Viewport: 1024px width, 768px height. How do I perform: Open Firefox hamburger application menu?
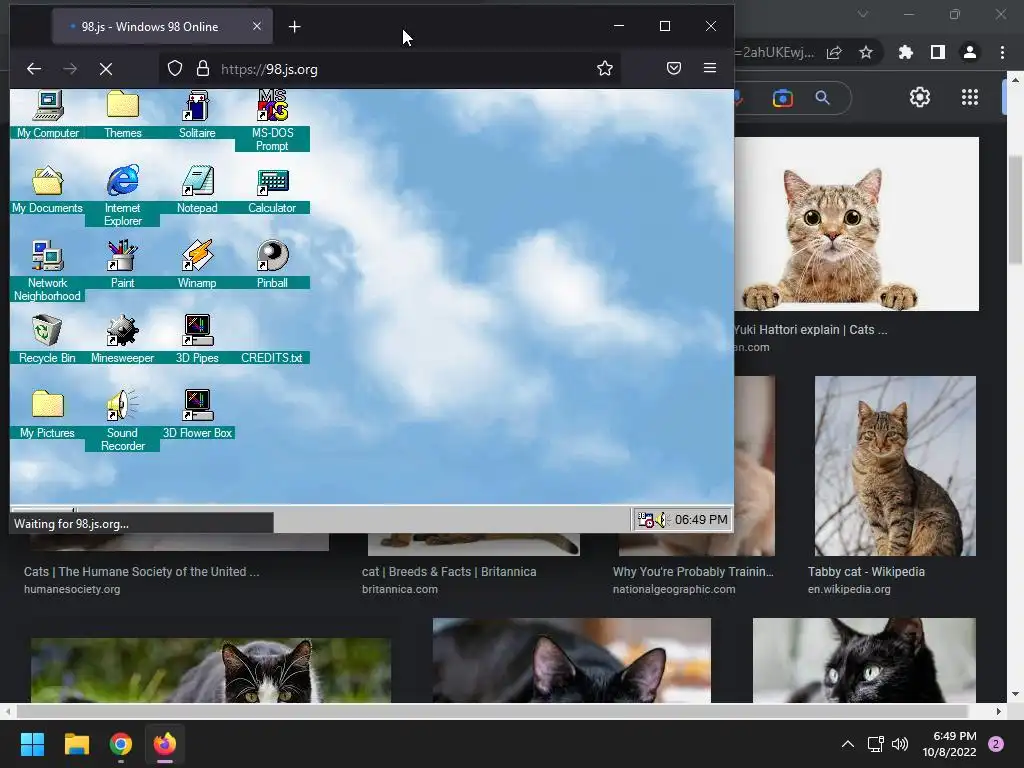[x=710, y=69]
